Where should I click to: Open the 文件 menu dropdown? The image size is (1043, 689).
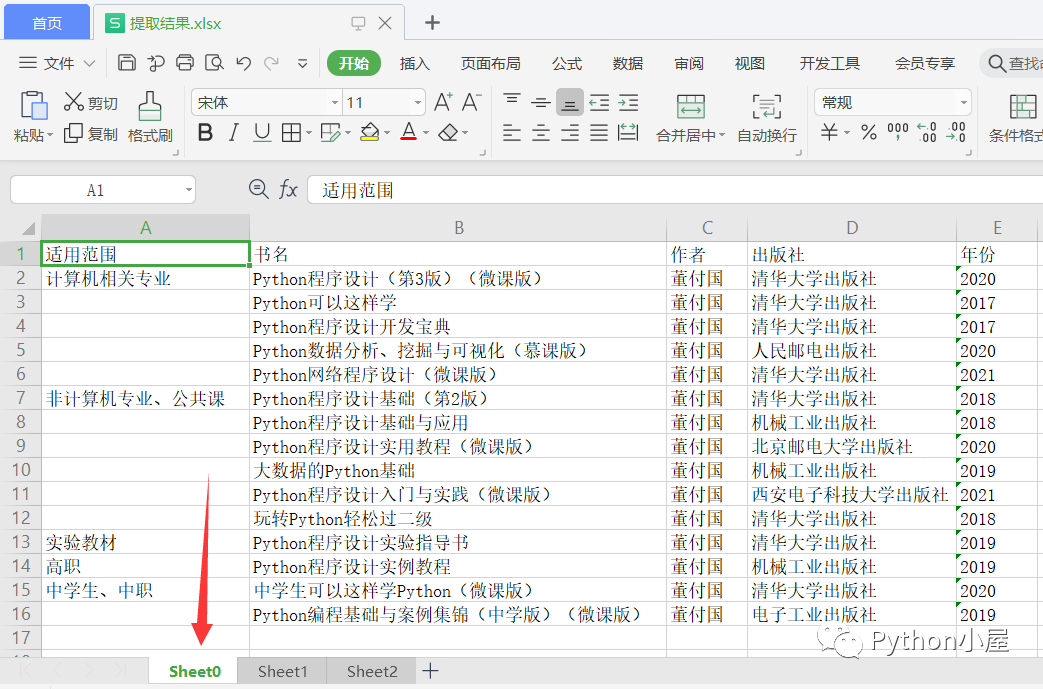tap(57, 63)
